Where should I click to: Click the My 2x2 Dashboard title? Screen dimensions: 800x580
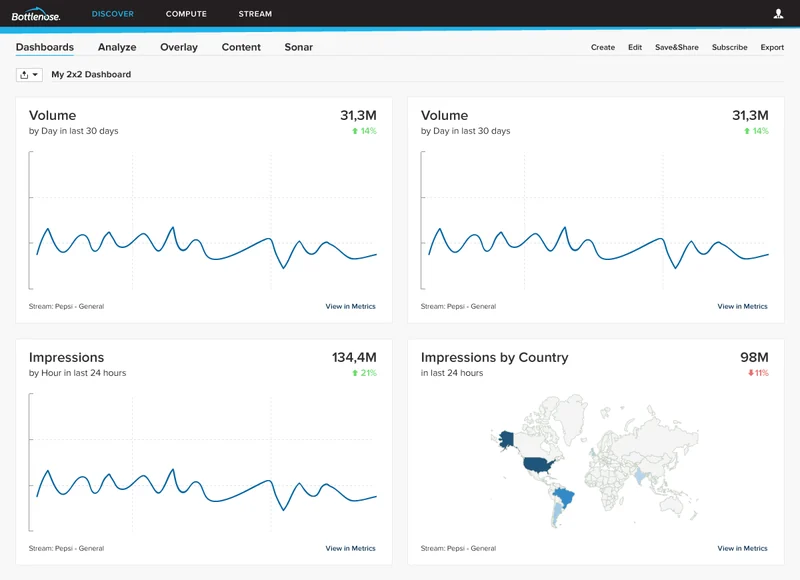pos(91,74)
